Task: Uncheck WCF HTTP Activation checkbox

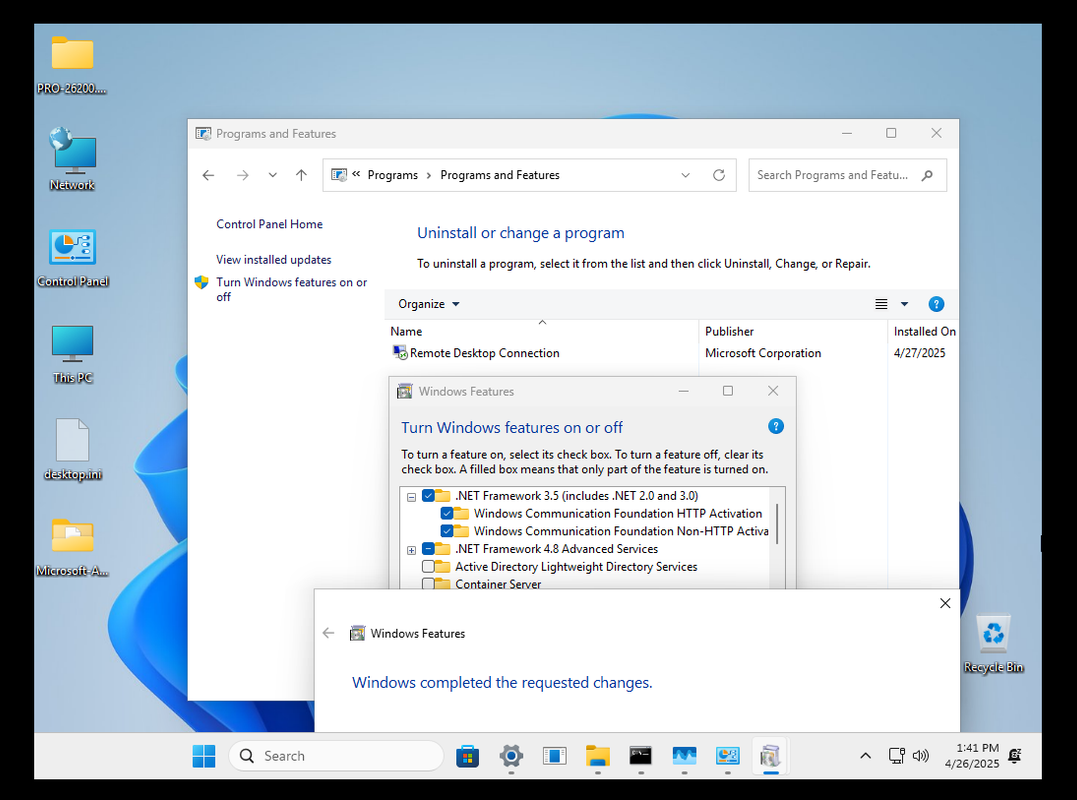Action: click(446, 514)
